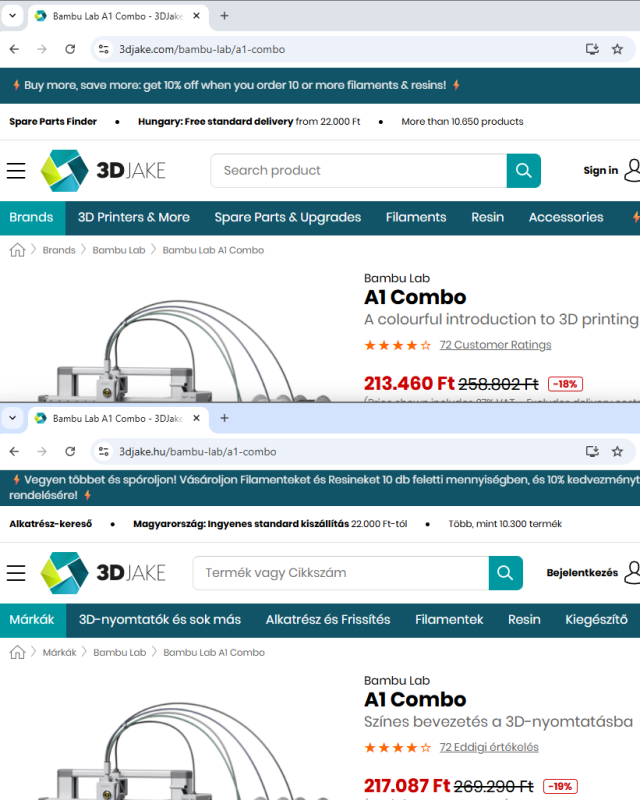Open the 72 Eddigi értékelés link
The height and width of the screenshot is (800, 640).
pyautogui.click(x=489, y=747)
